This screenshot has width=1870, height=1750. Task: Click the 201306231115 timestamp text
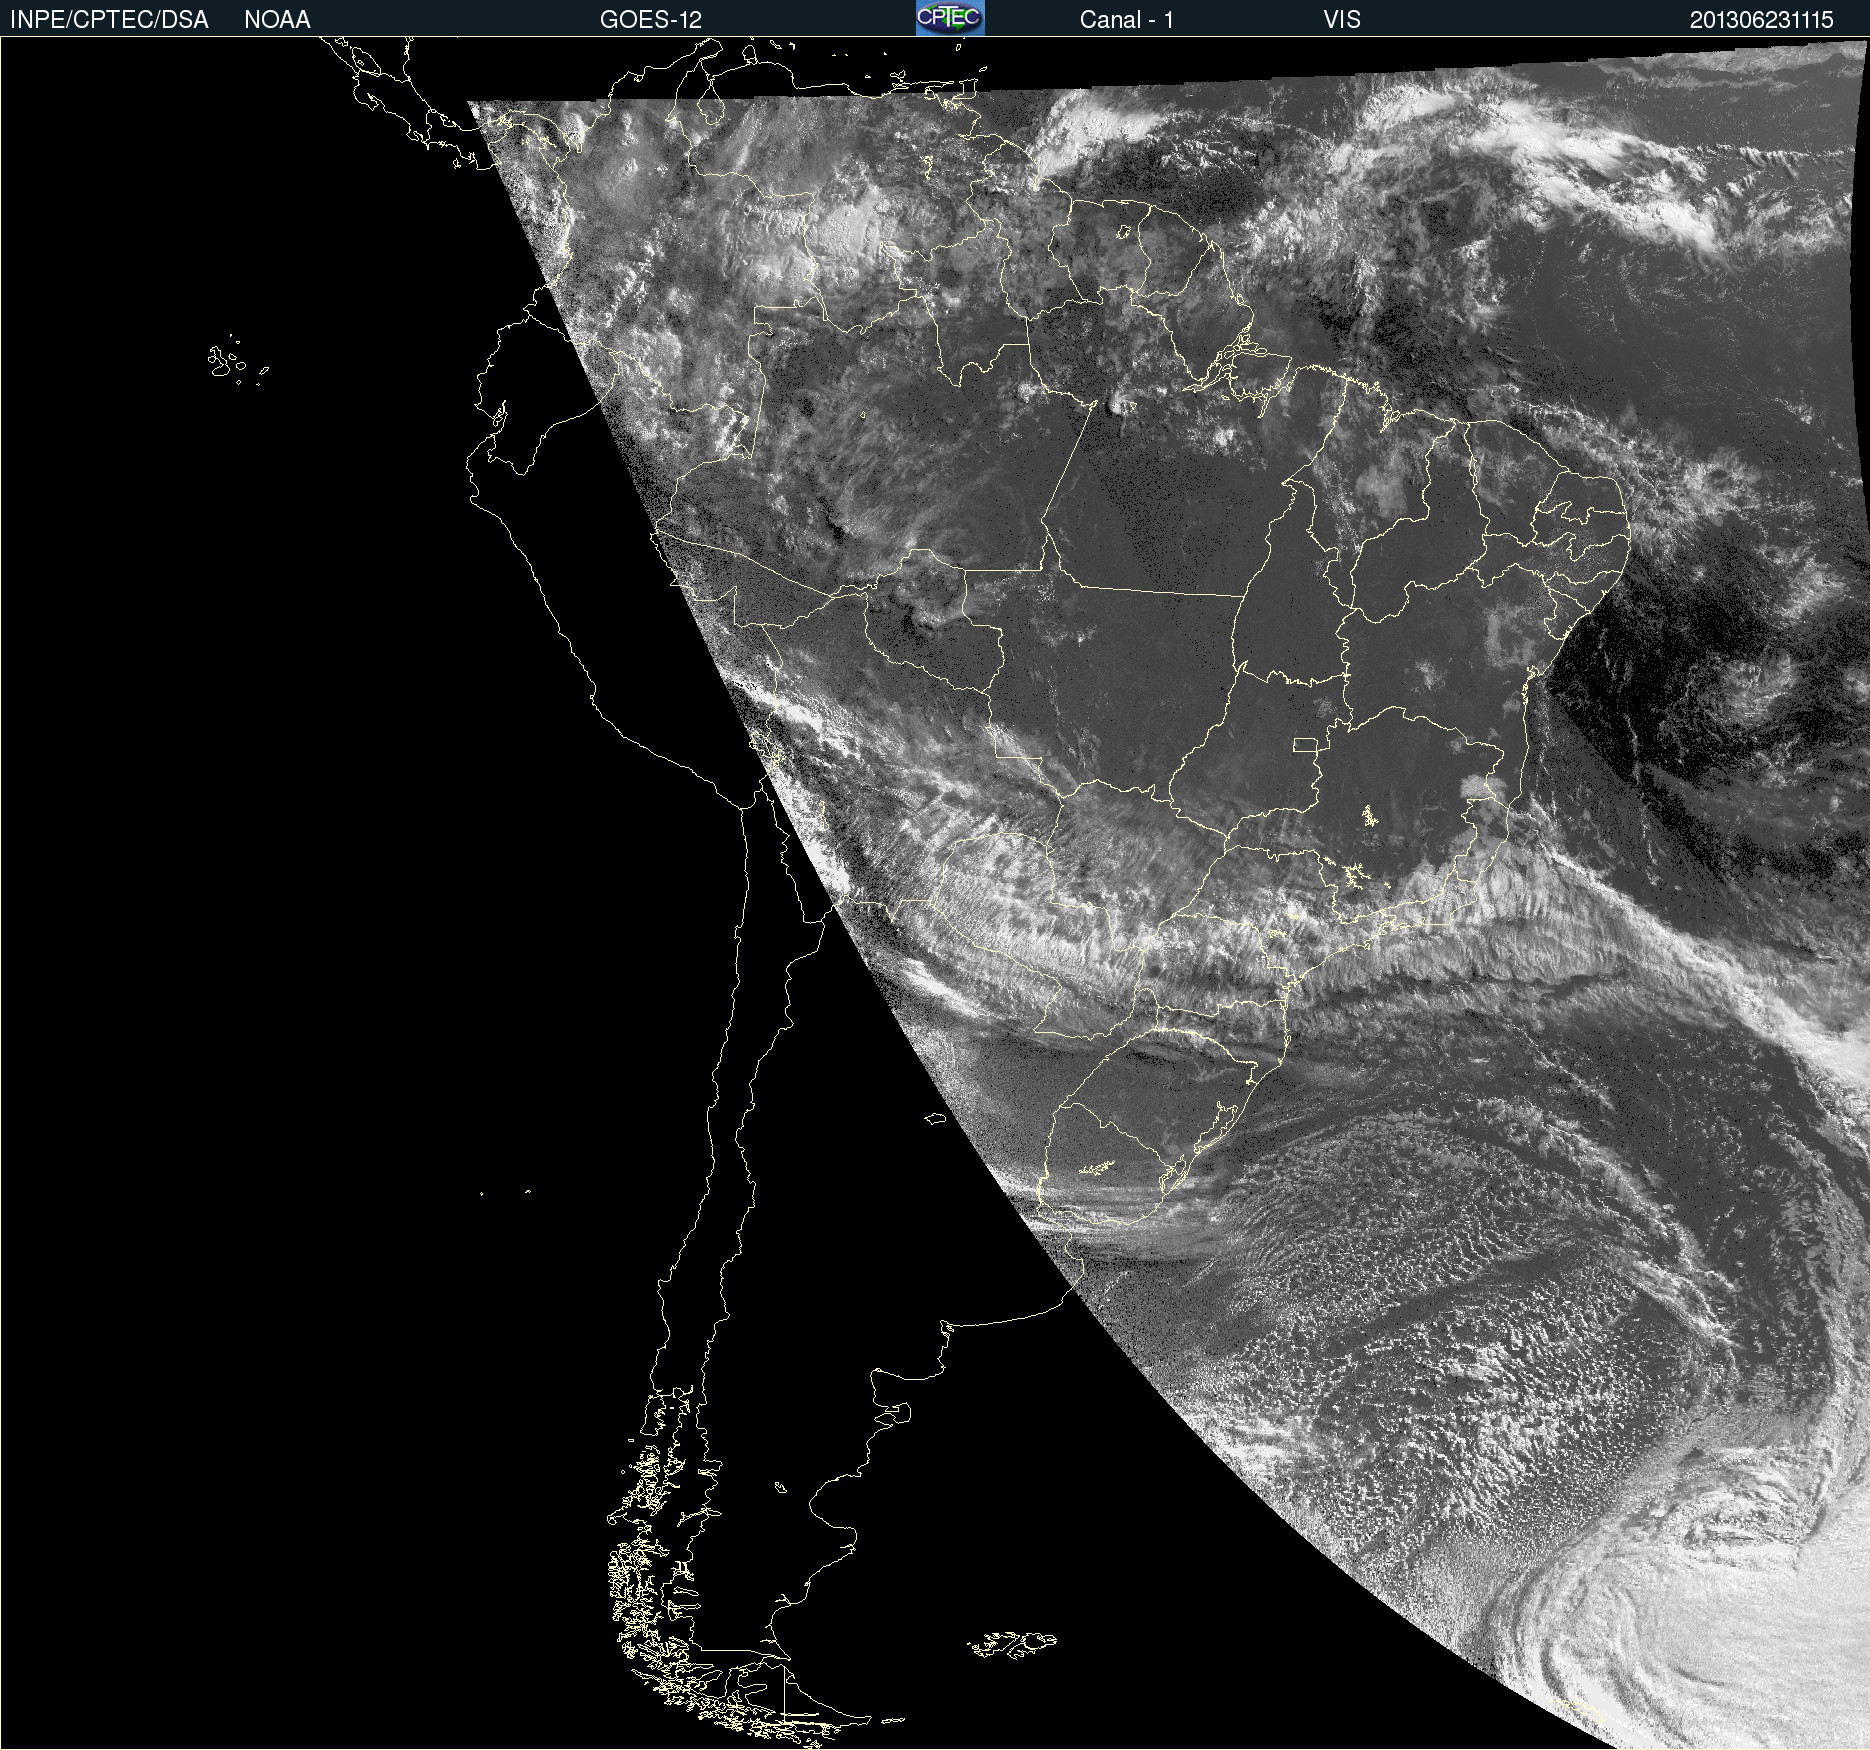click(x=1762, y=20)
